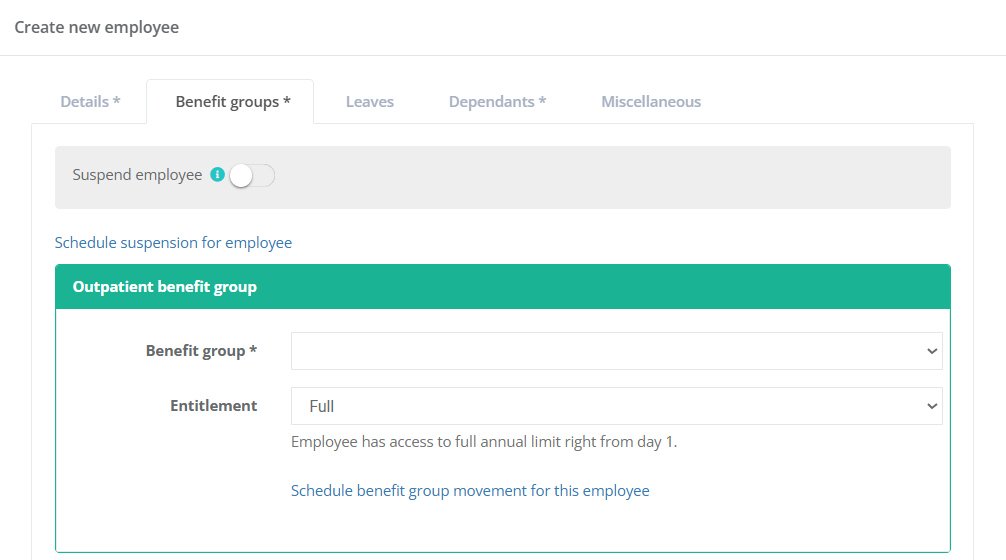This screenshot has width=1006, height=560.
Task: Go to the Dependants tab
Action: click(x=497, y=102)
